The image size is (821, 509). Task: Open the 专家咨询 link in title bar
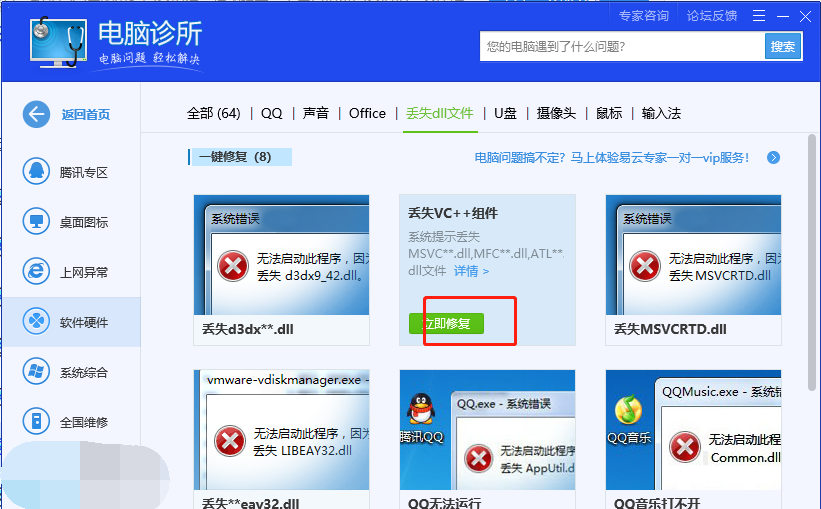click(x=643, y=15)
